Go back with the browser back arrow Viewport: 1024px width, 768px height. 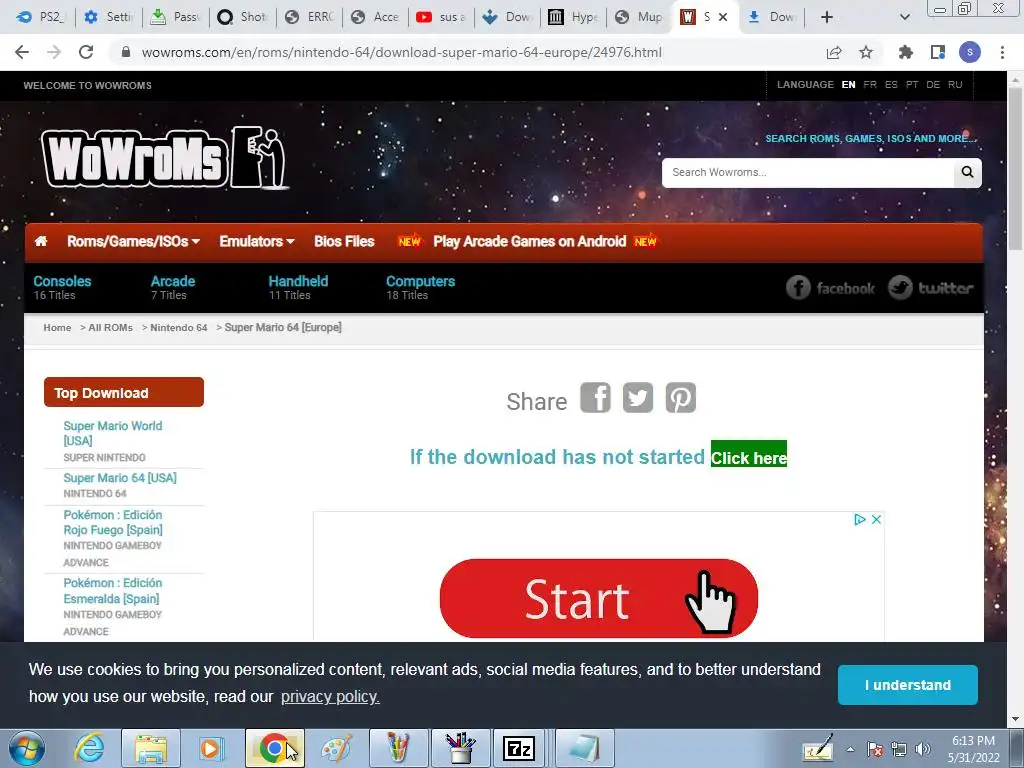(22, 52)
